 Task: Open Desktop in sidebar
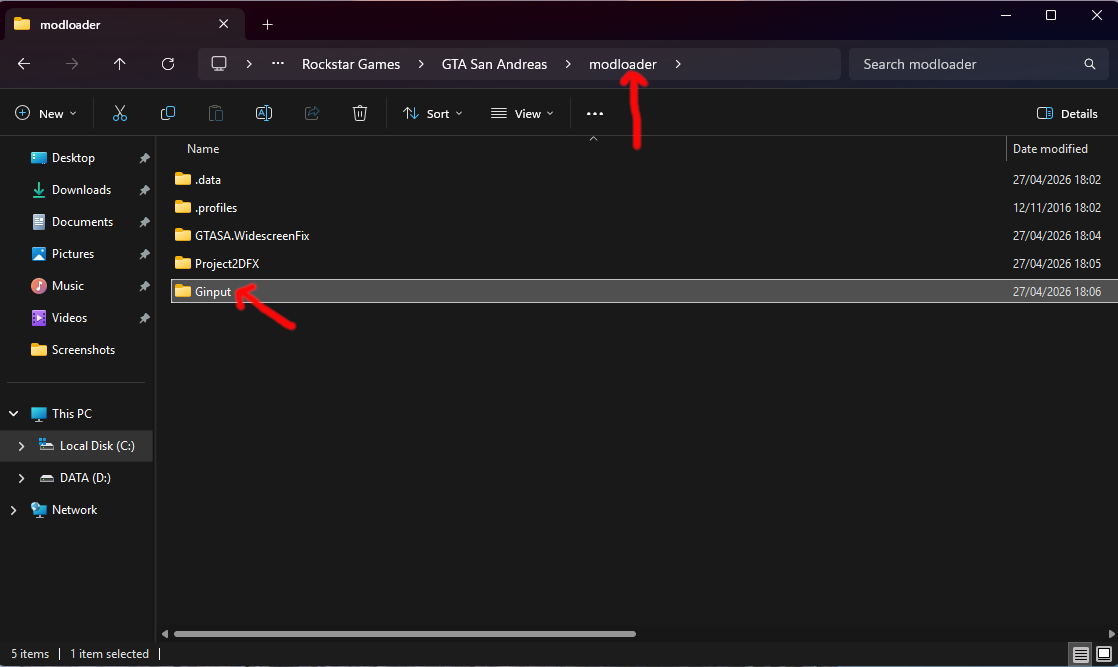tap(73, 158)
